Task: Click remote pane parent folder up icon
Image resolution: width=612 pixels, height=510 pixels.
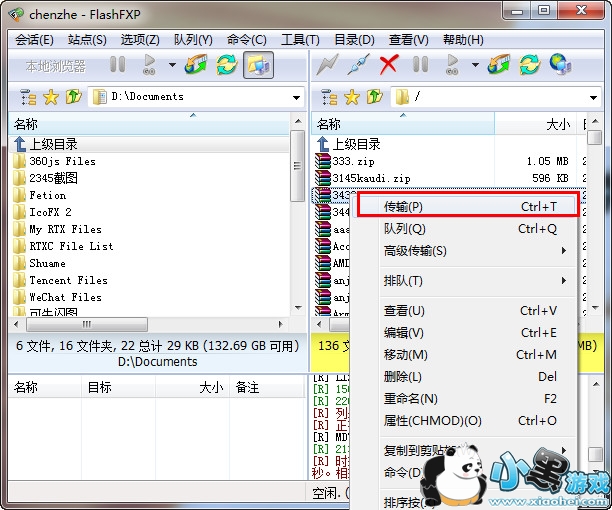Action: tap(374, 97)
